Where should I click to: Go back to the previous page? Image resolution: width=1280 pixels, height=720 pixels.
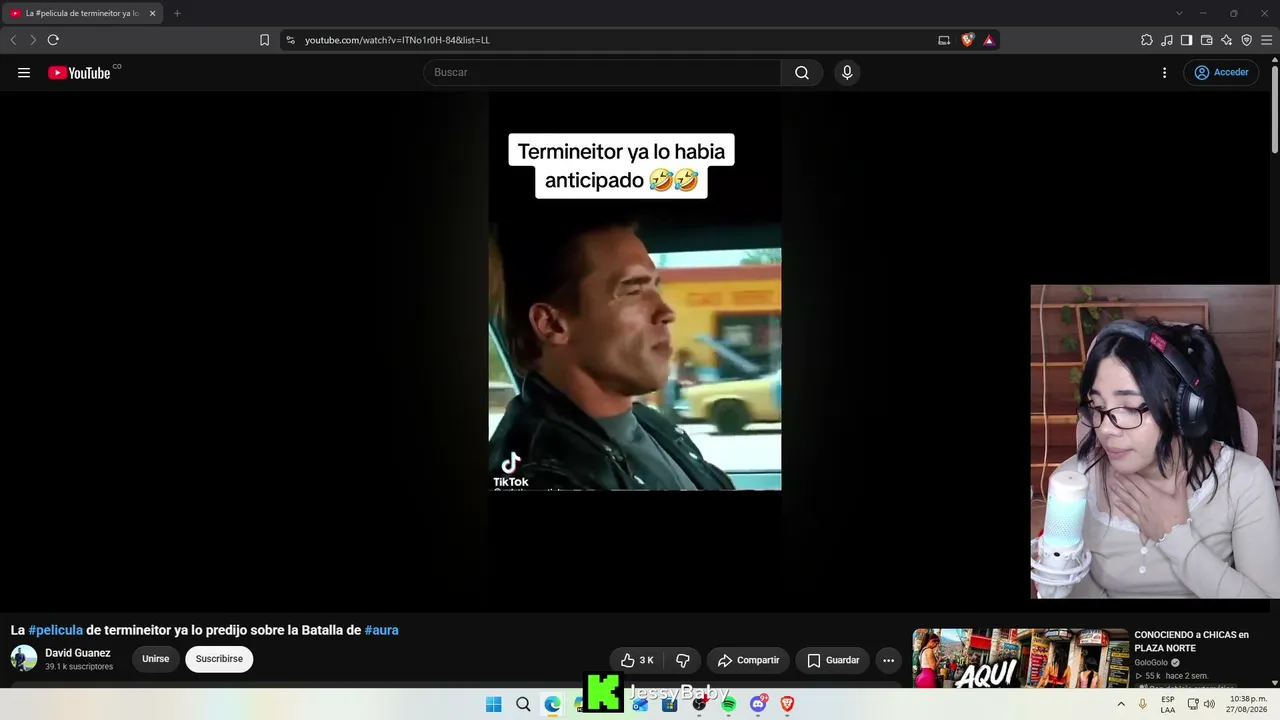[13, 40]
